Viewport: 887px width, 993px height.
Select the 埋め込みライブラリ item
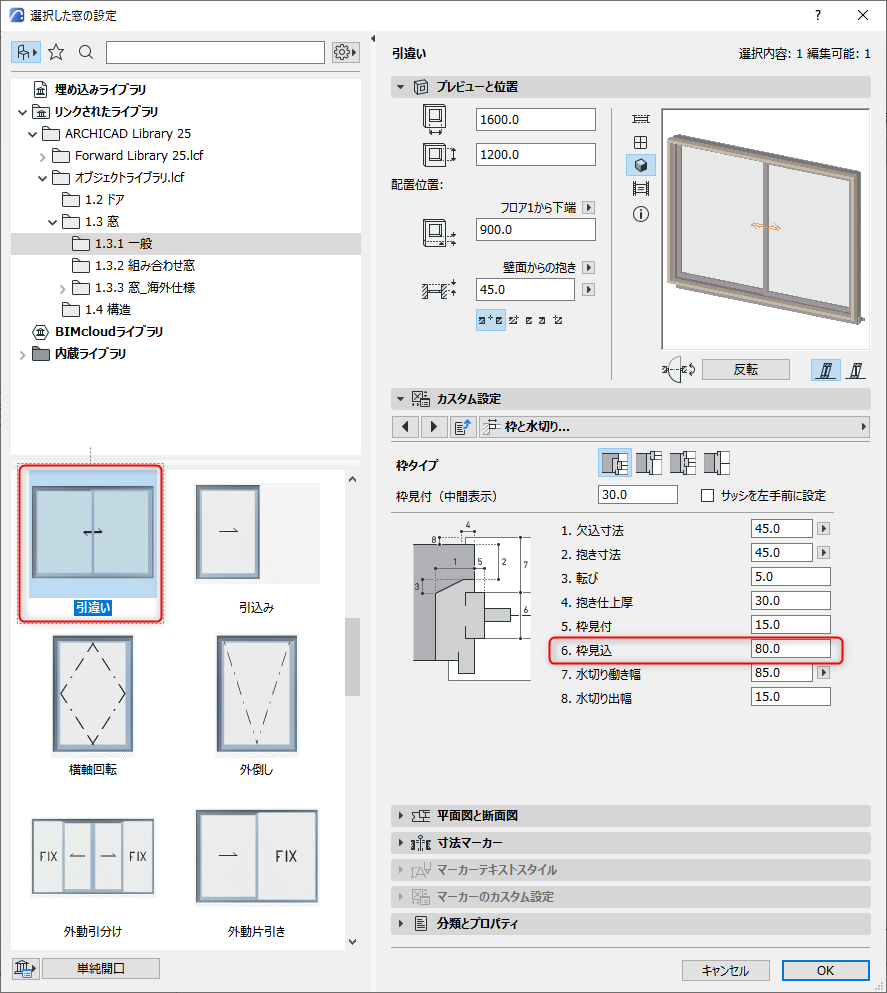click(89, 89)
